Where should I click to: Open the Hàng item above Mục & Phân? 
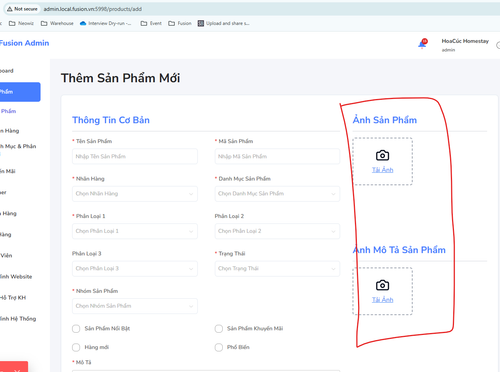10,131
